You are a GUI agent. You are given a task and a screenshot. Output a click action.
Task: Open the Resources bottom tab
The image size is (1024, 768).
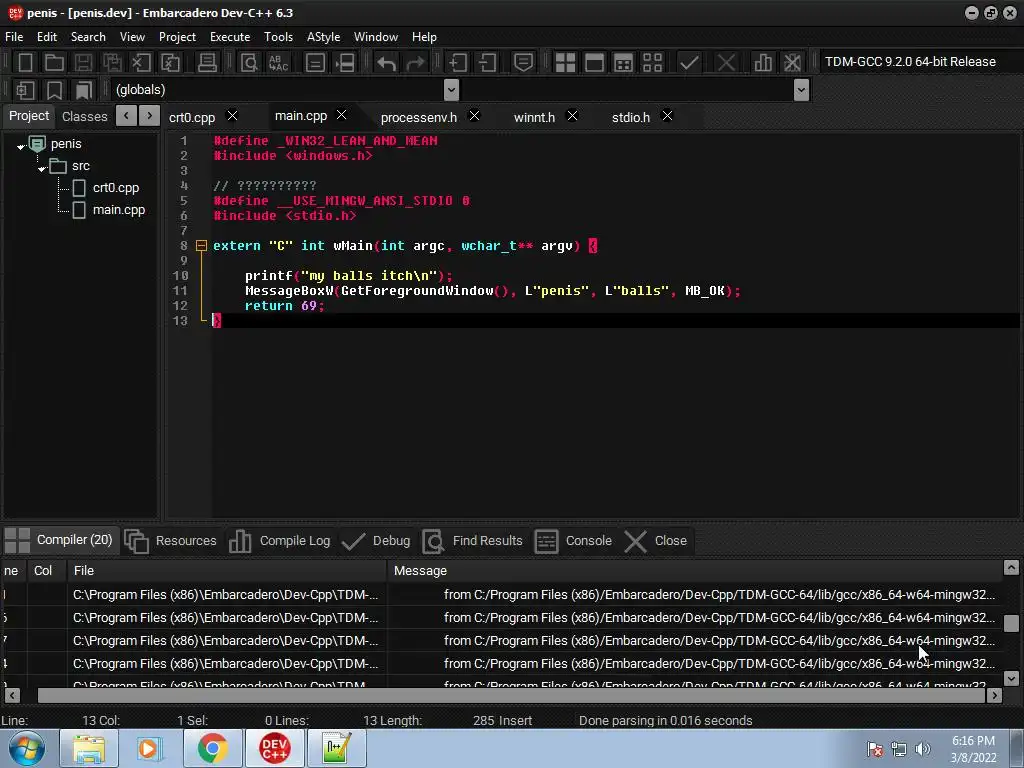[170, 541]
